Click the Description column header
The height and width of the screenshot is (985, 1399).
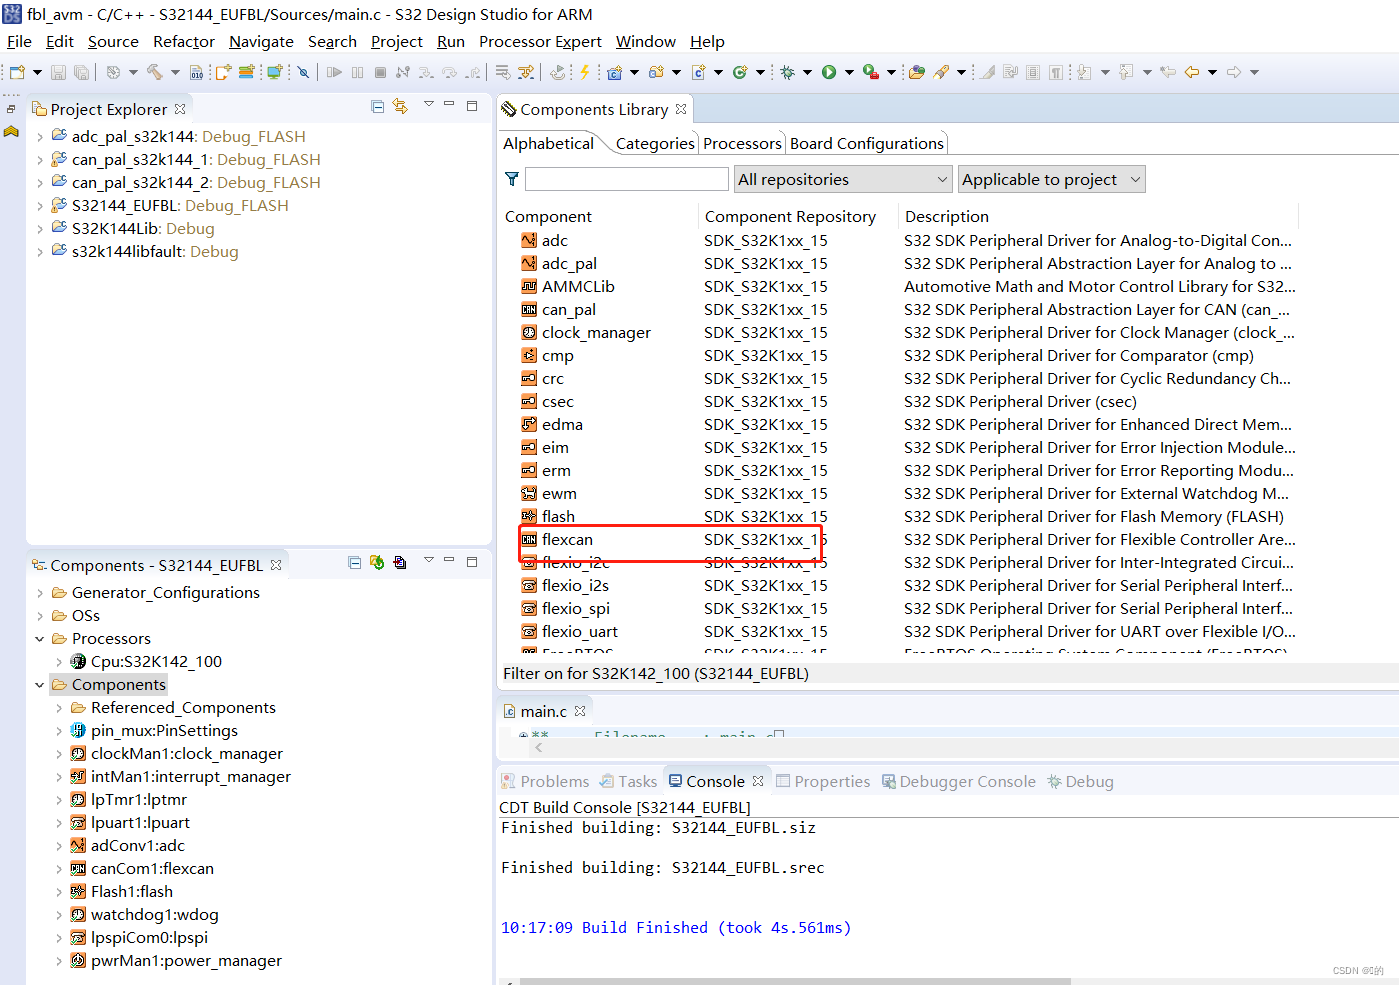947,216
